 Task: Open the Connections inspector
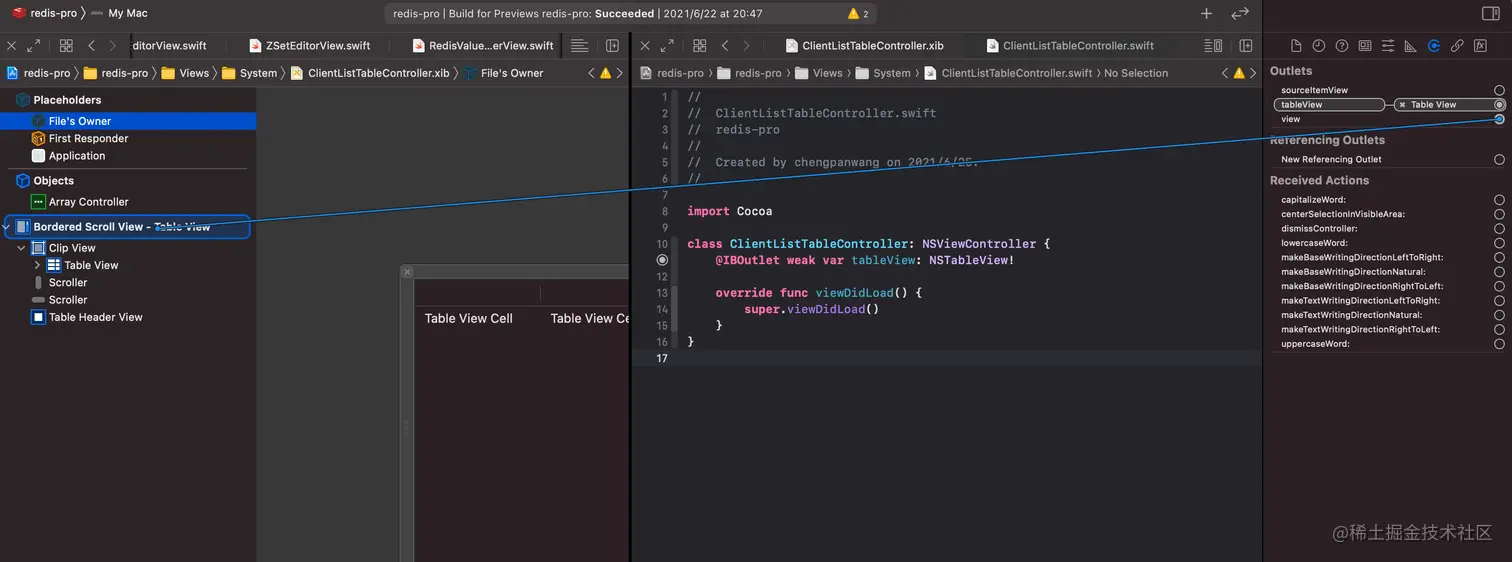tap(1434, 46)
